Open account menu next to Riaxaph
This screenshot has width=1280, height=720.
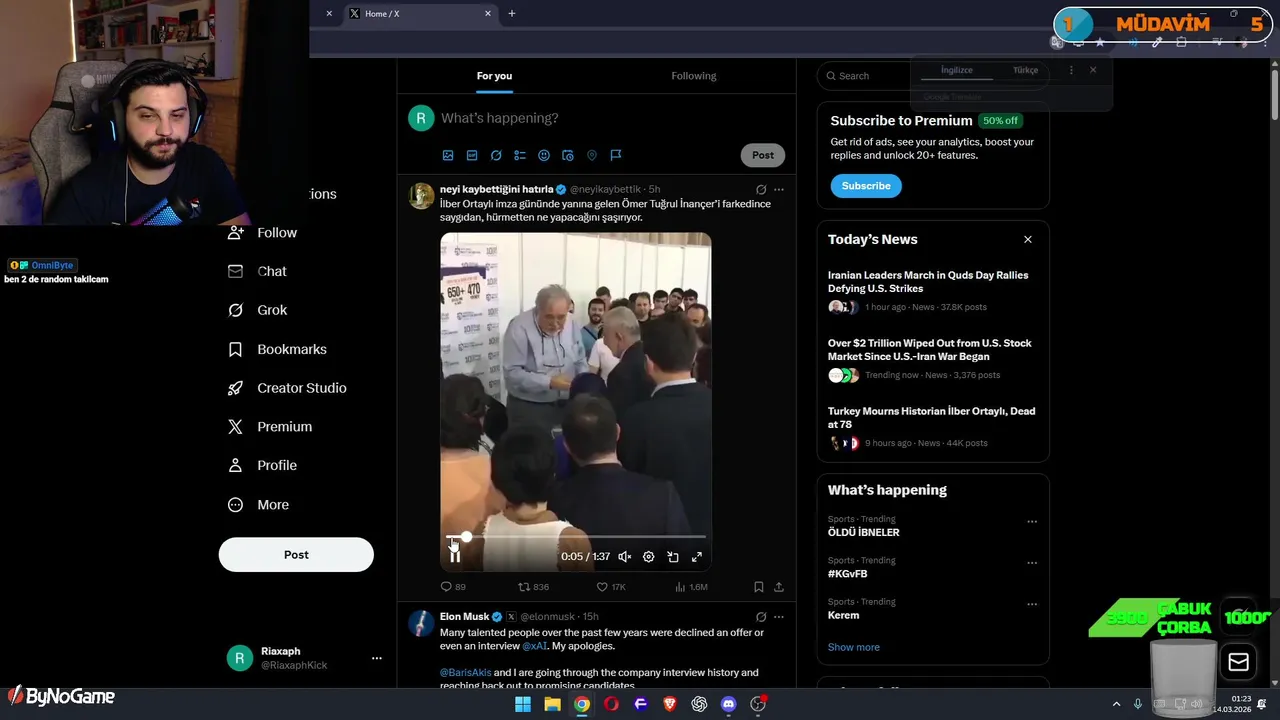tap(377, 658)
